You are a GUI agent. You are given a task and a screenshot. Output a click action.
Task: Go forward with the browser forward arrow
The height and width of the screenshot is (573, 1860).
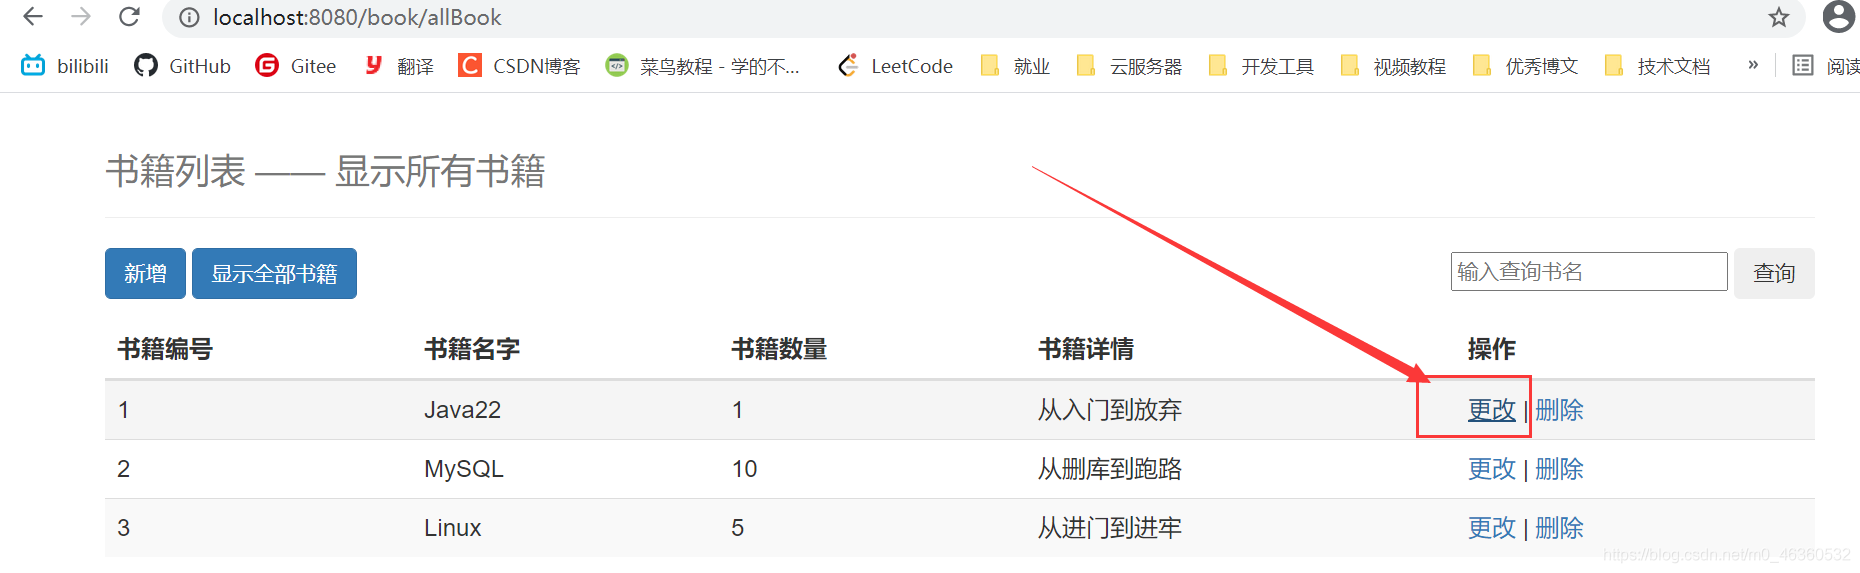point(81,17)
